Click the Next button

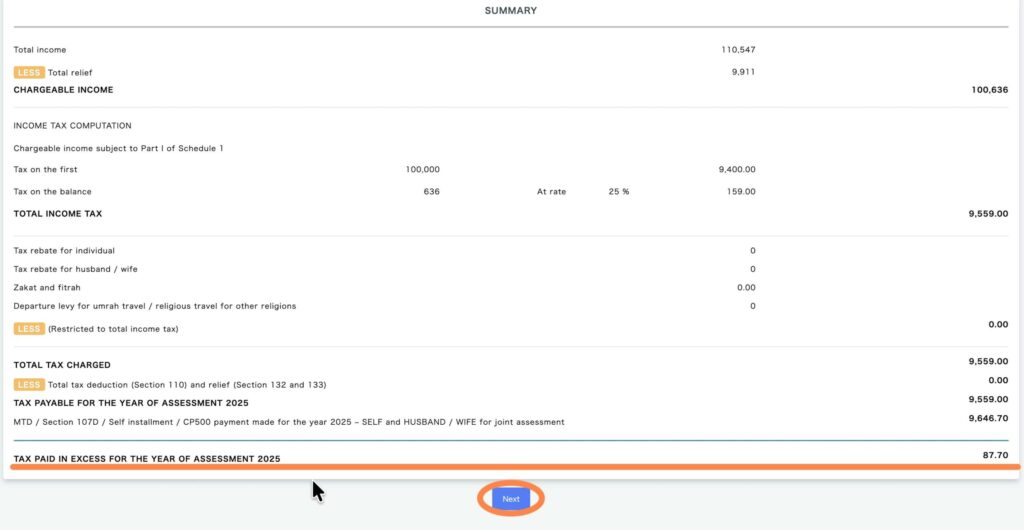click(511, 498)
